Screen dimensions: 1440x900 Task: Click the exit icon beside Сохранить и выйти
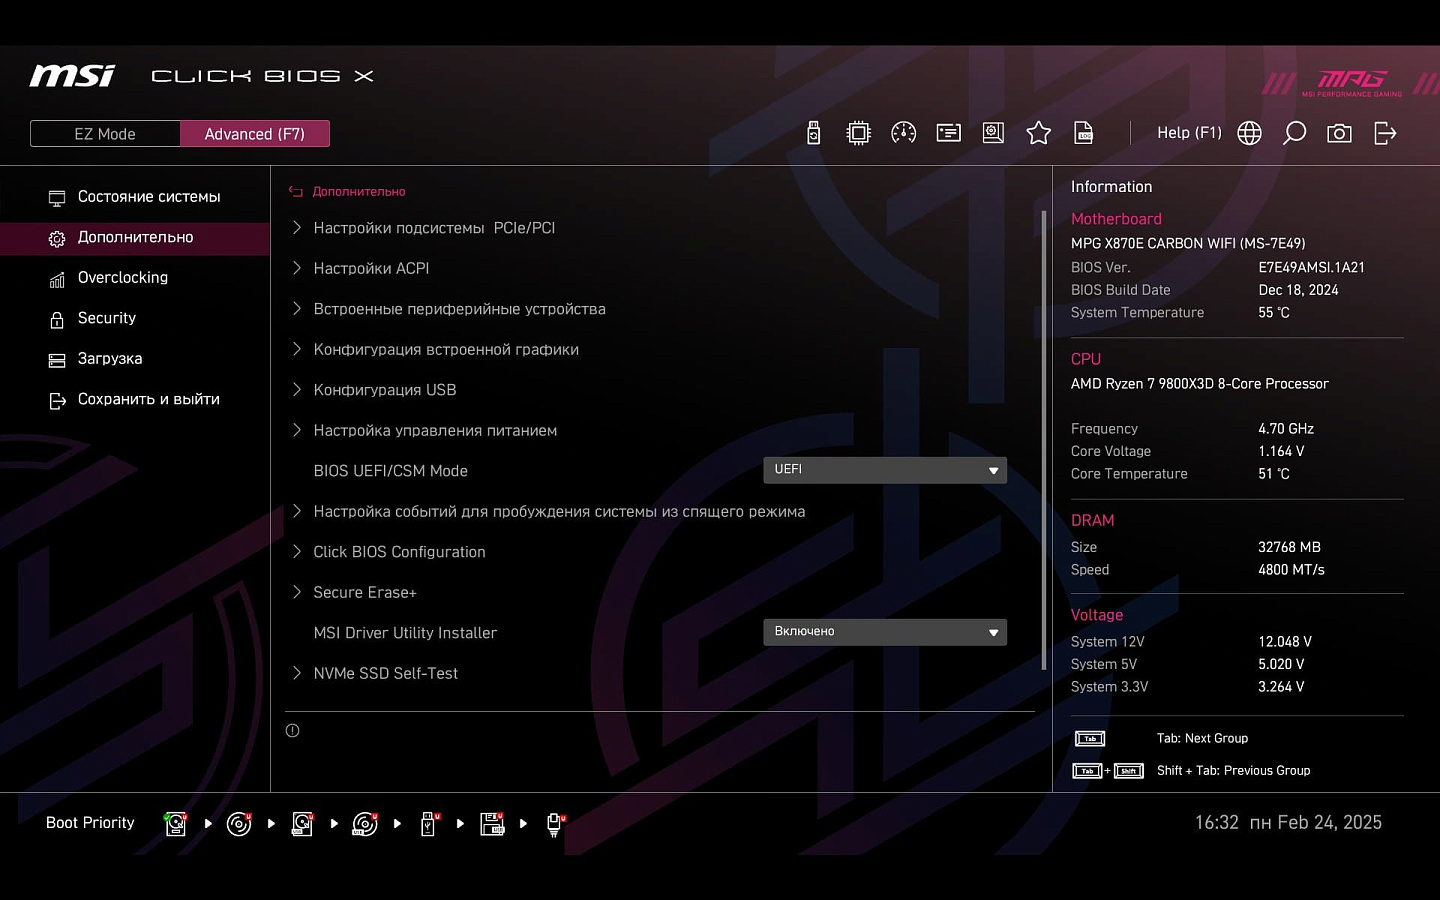[x=57, y=401]
